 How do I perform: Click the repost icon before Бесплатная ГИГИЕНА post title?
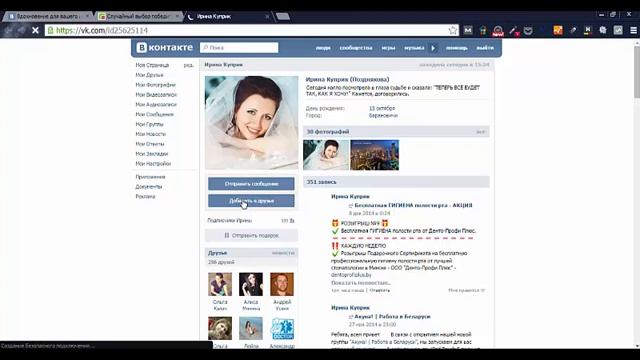(x=351, y=206)
